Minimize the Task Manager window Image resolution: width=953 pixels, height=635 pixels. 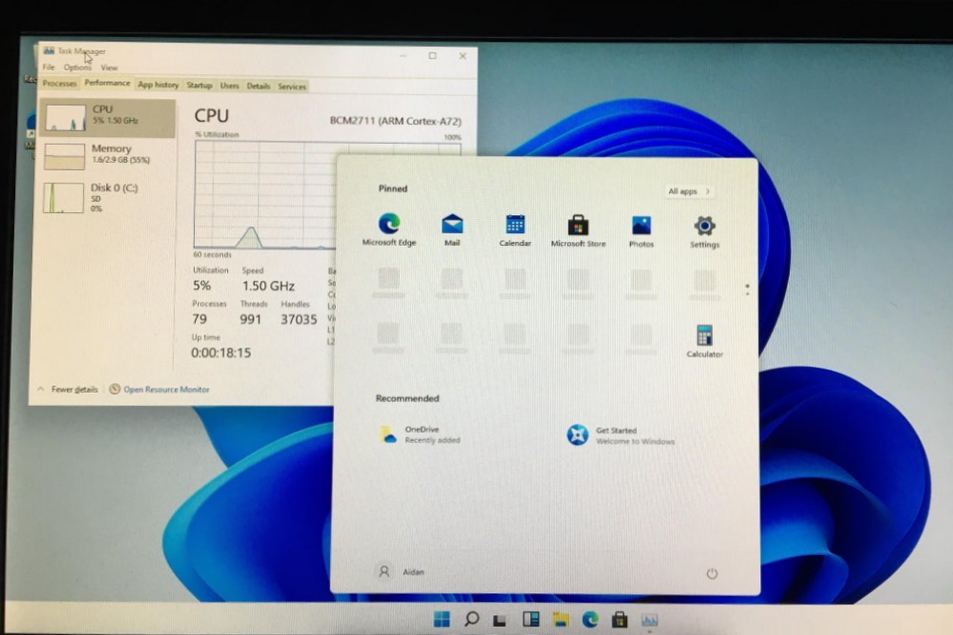click(403, 56)
